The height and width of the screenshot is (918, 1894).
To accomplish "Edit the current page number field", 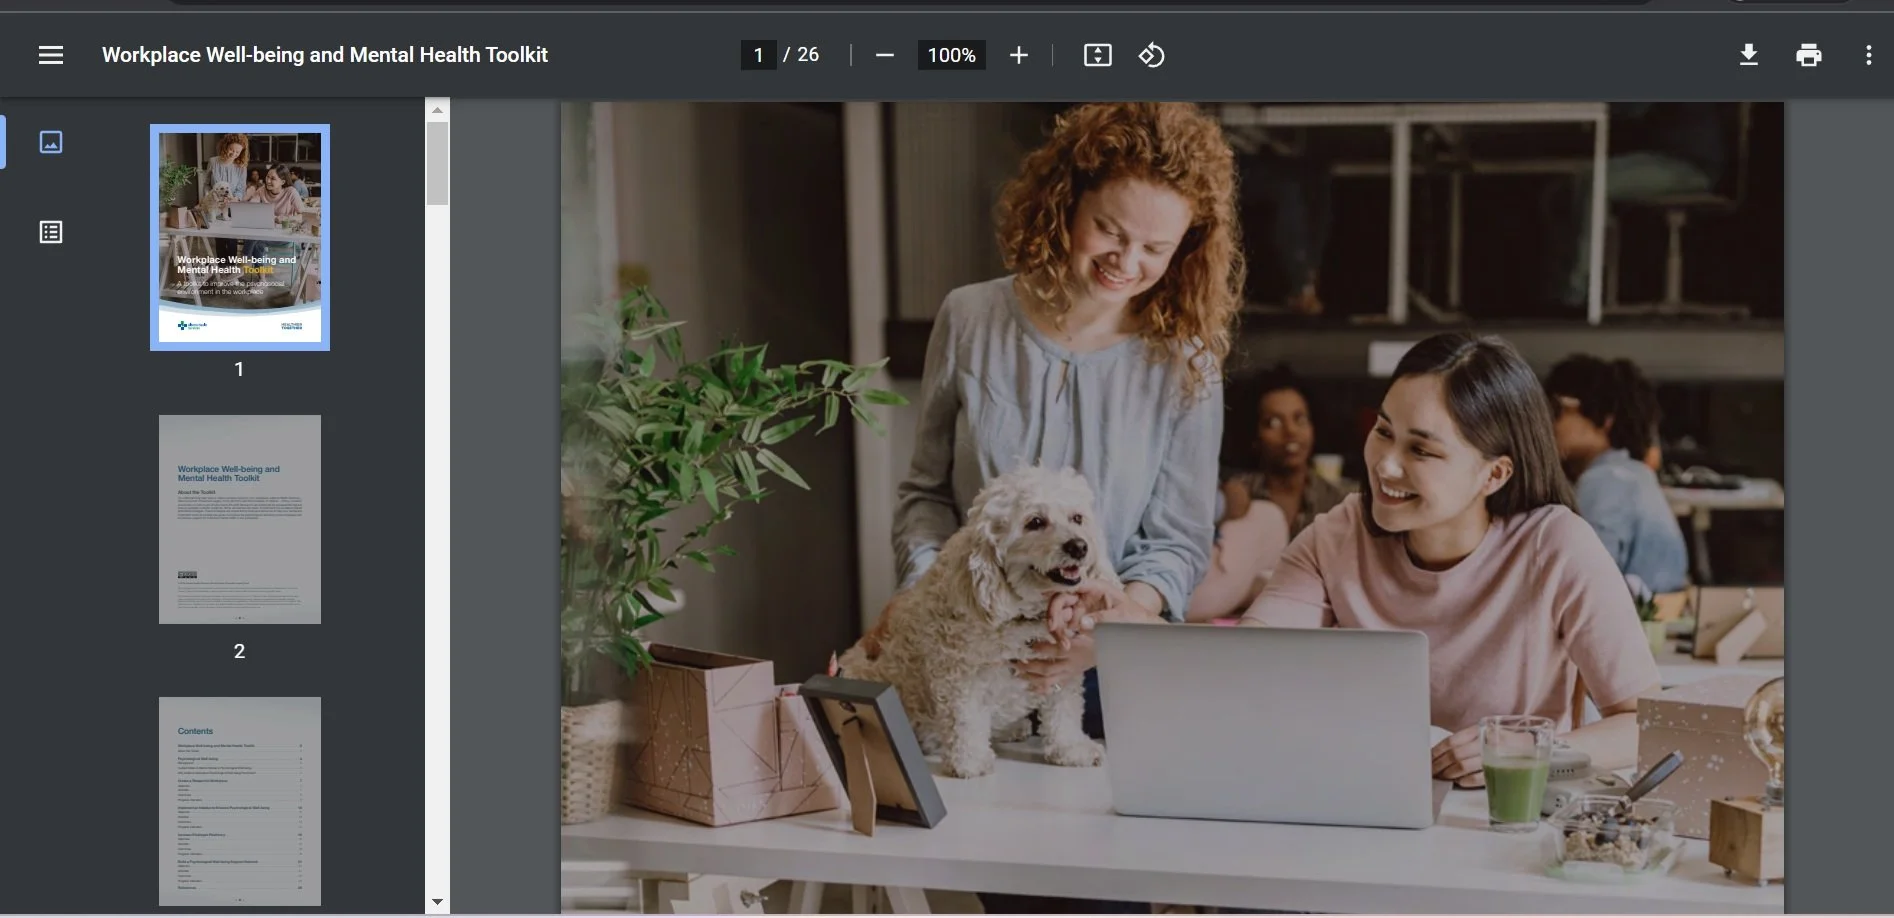I will coord(758,55).
